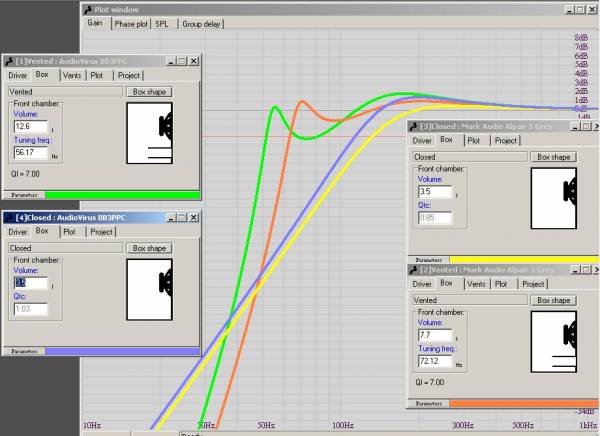Click Parameters button next to purple color bar
Viewport: 600px width, 436px height.
(x=24, y=351)
